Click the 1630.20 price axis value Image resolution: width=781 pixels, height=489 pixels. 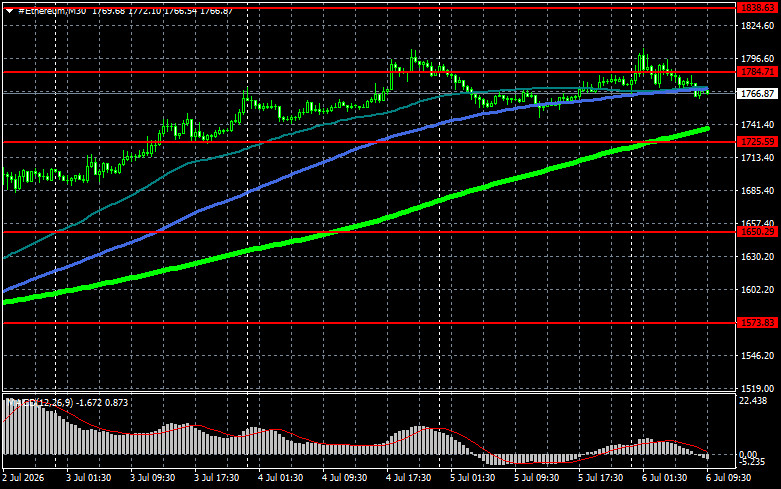758,256
